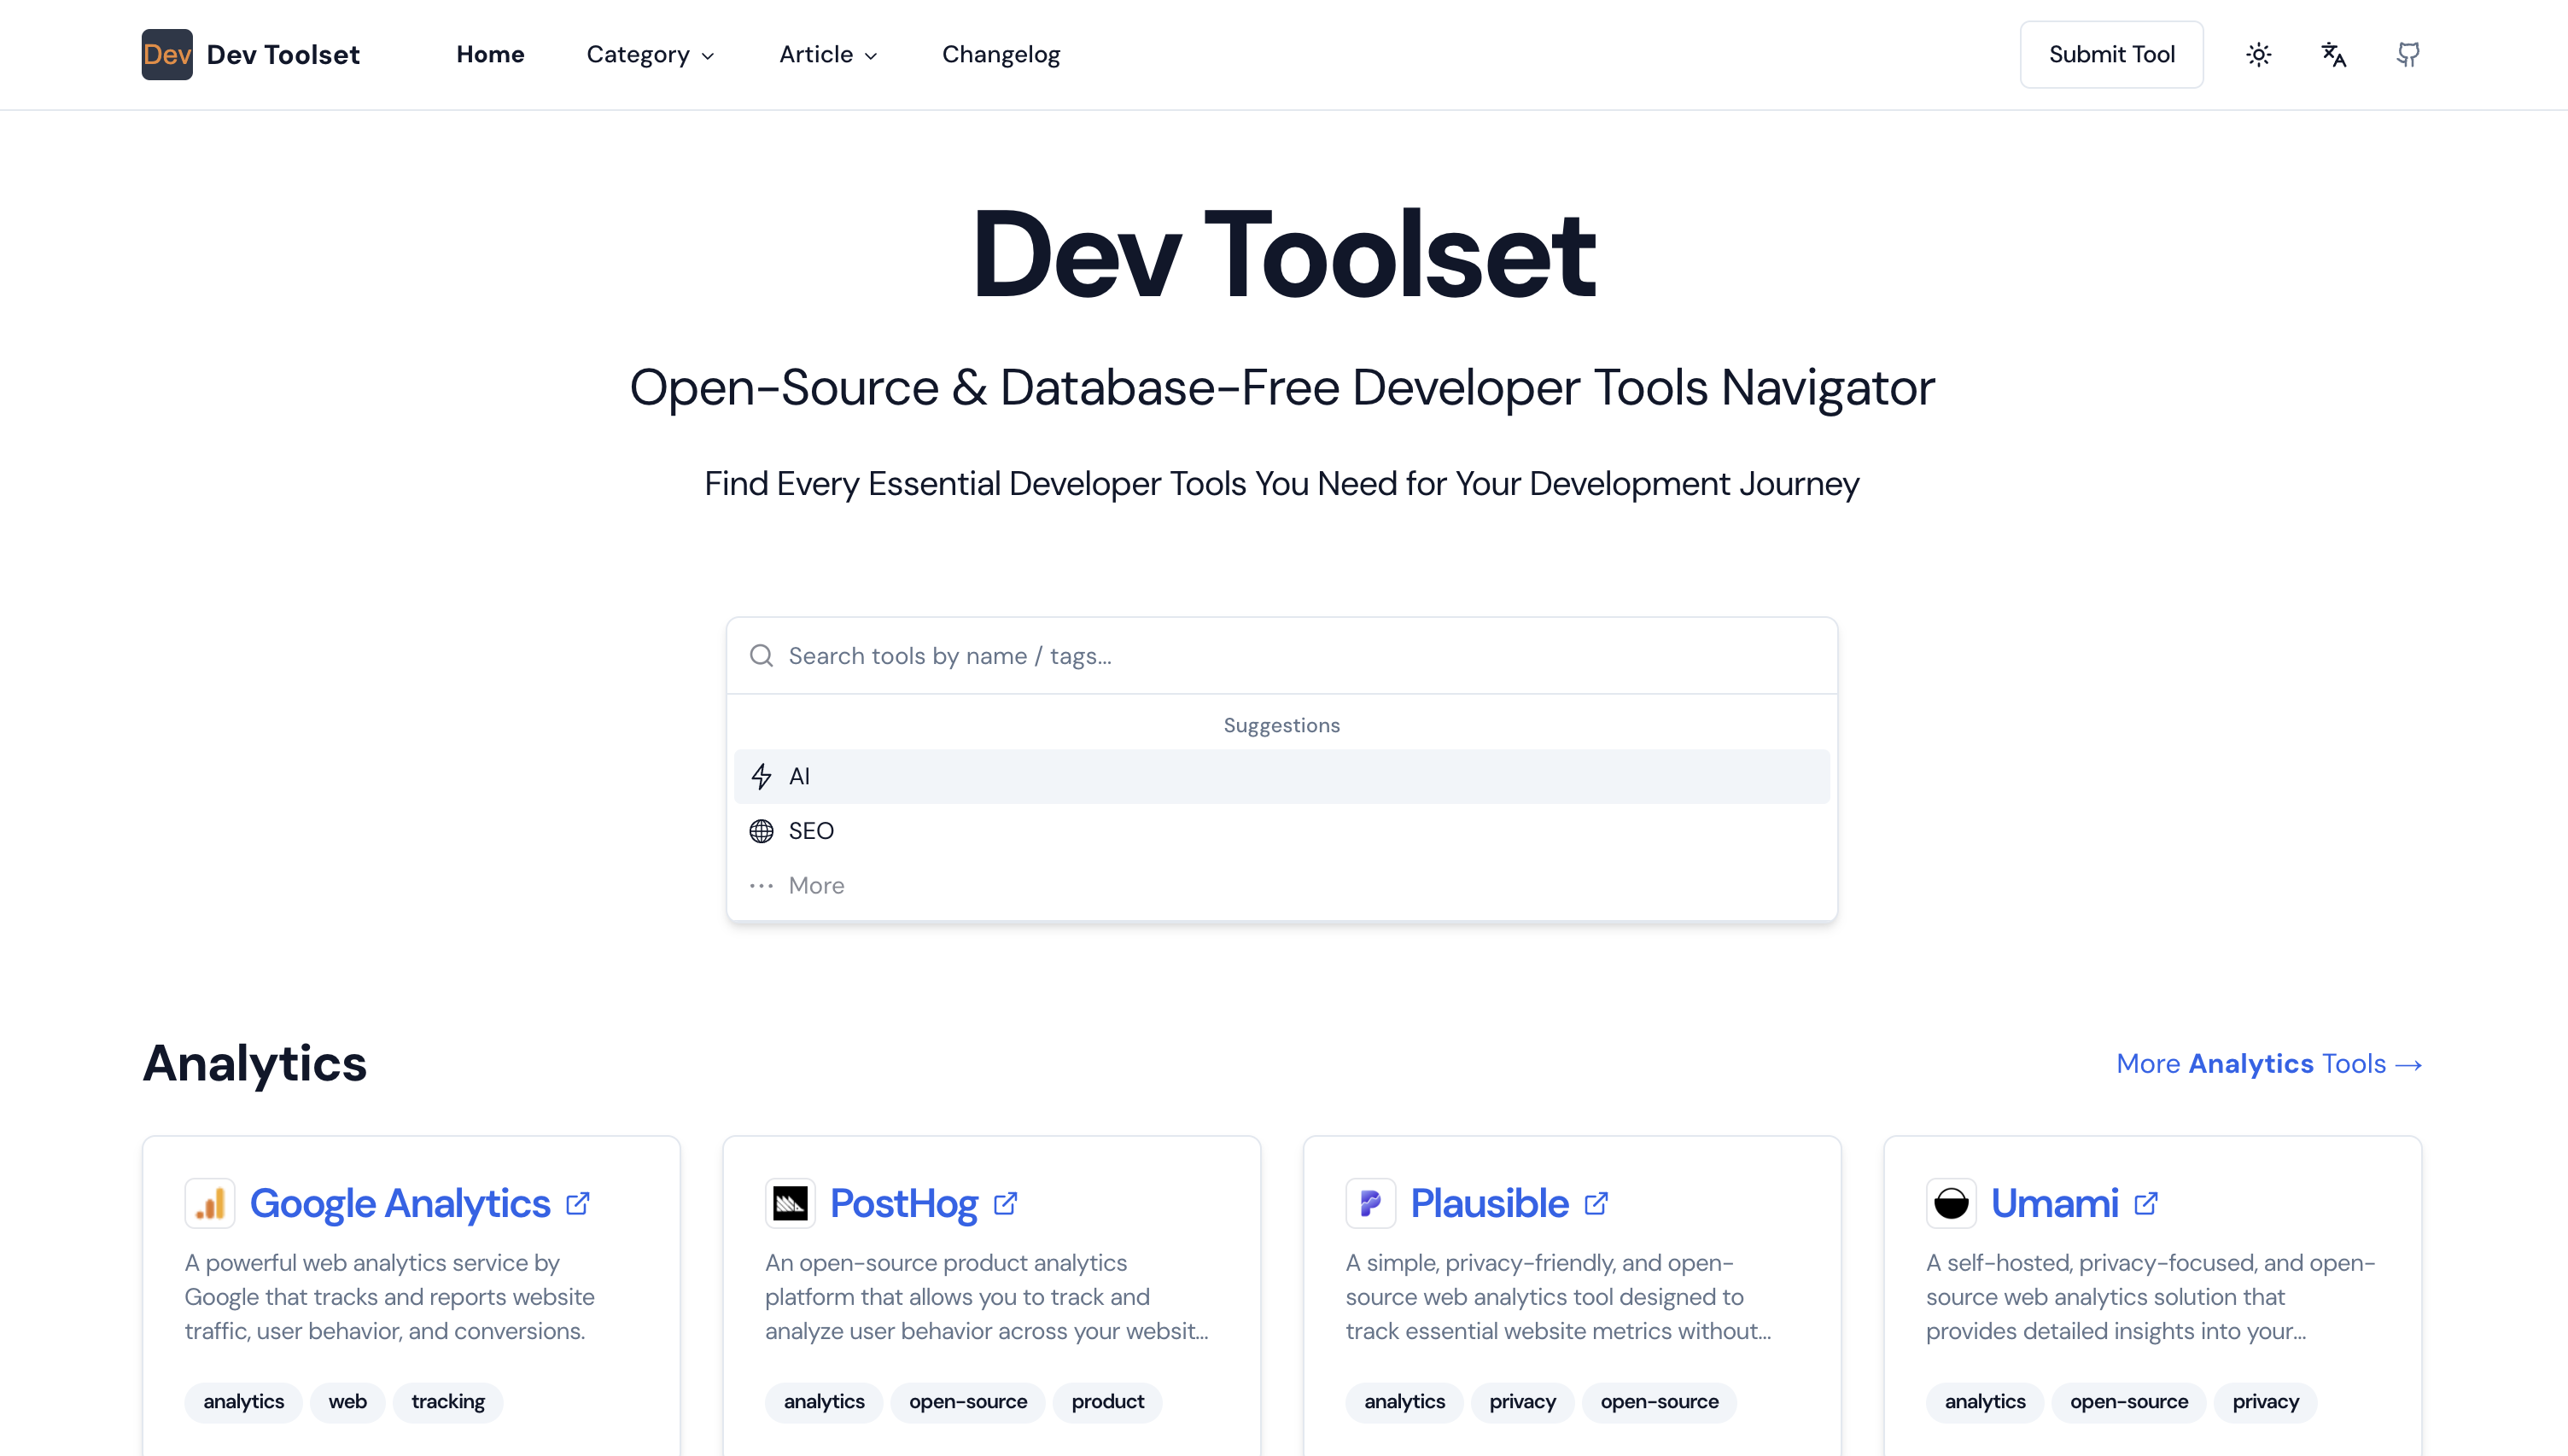Screen dimensions: 2568x1456
Task: Toggle the AI suggestion in search dropdown
Action: click(1282, 776)
